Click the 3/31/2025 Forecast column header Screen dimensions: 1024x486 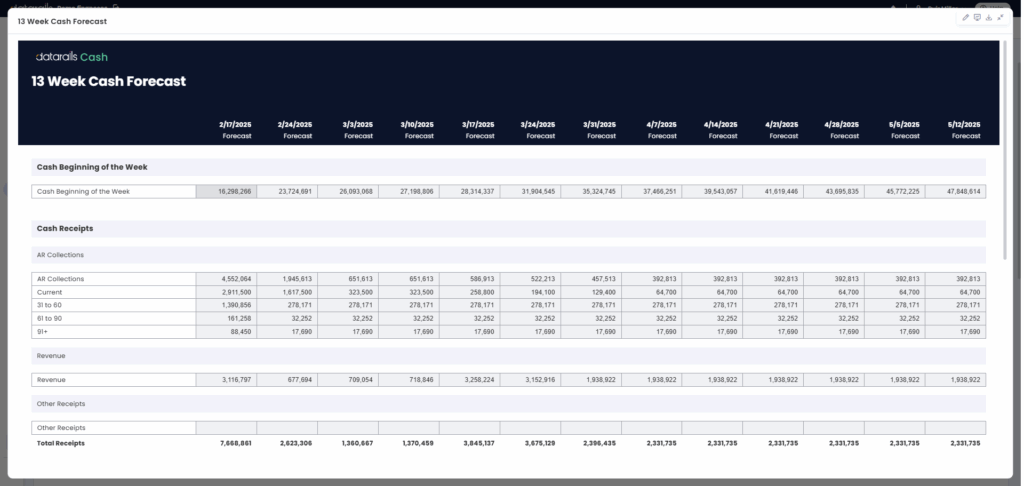point(601,129)
